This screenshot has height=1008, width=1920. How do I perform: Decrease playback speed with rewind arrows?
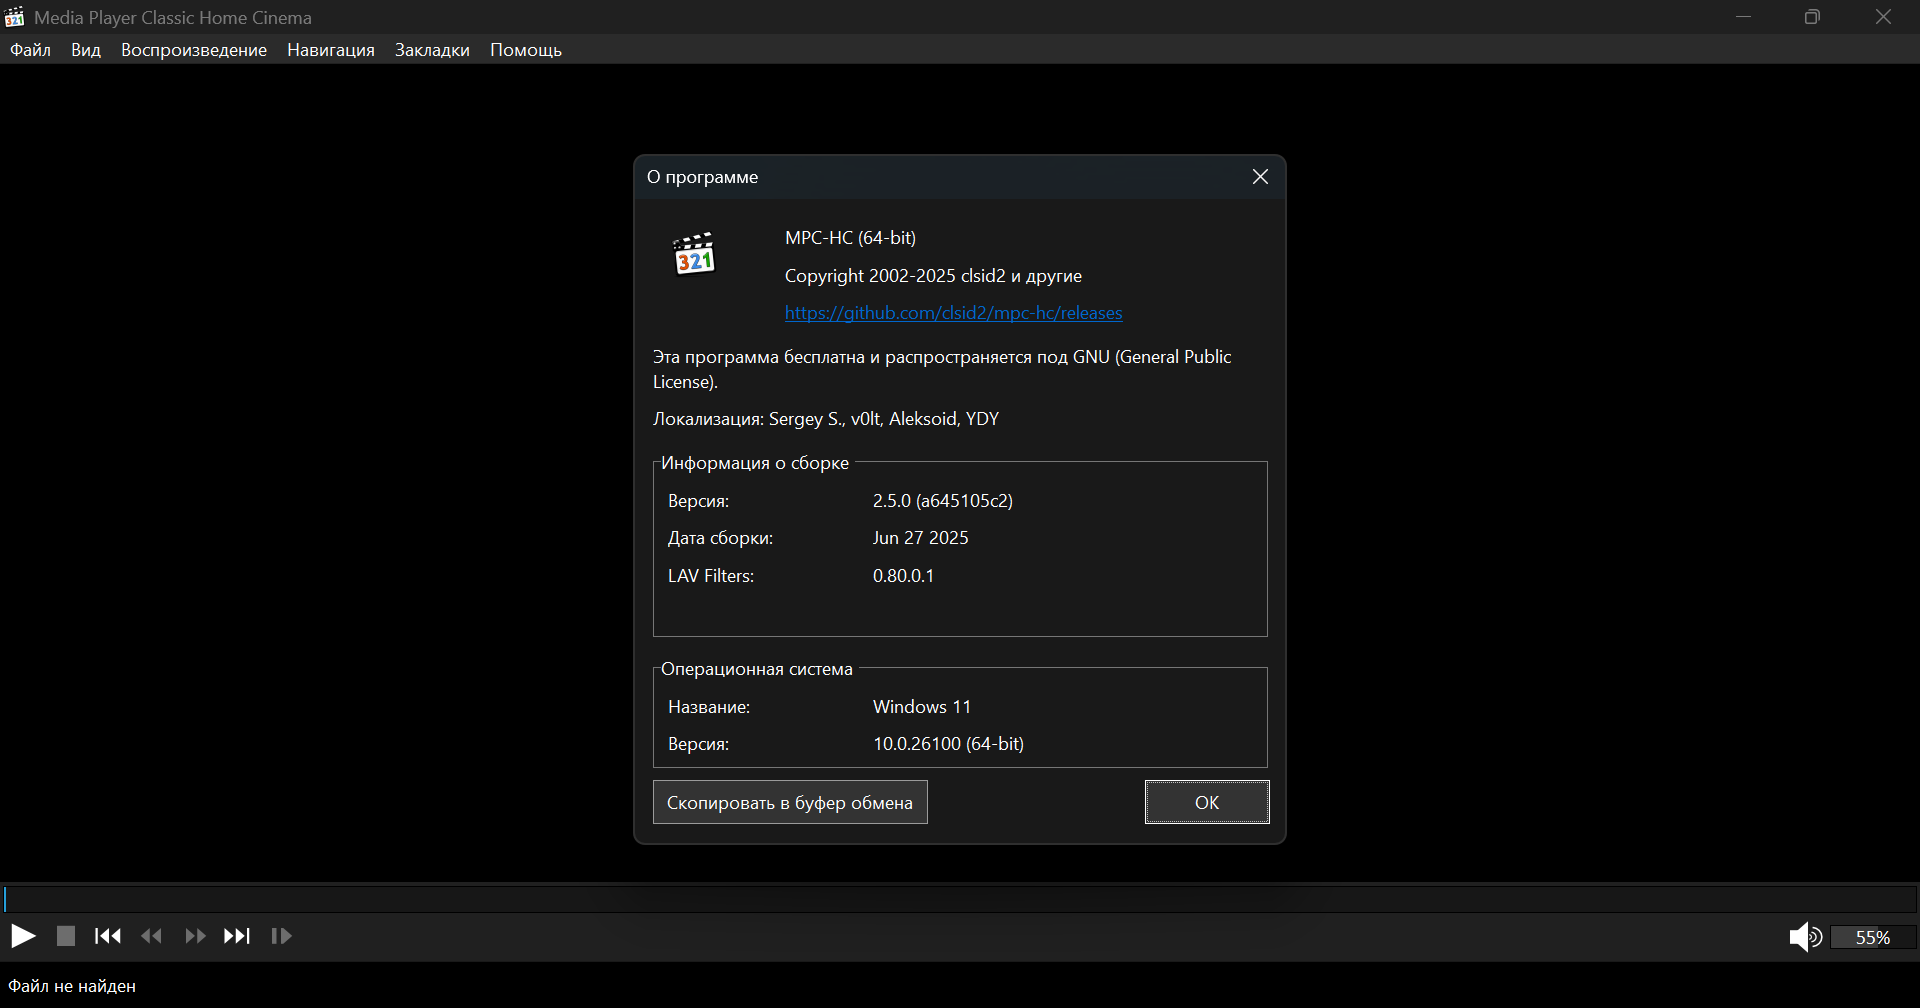(152, 936)
